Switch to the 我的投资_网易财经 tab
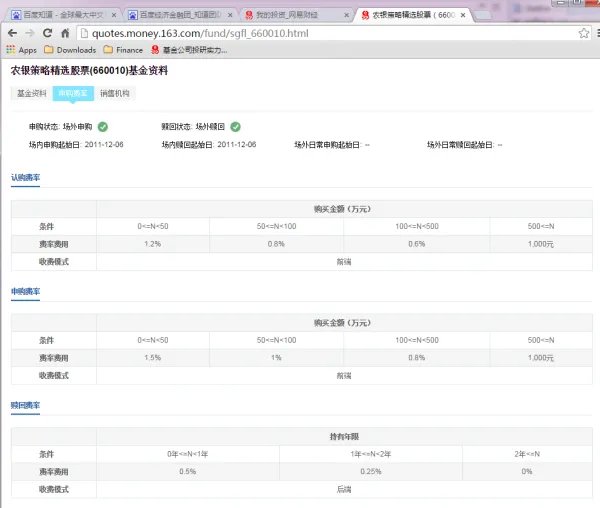The height and width of the screenshot is (508, 600). coord(295,15)
